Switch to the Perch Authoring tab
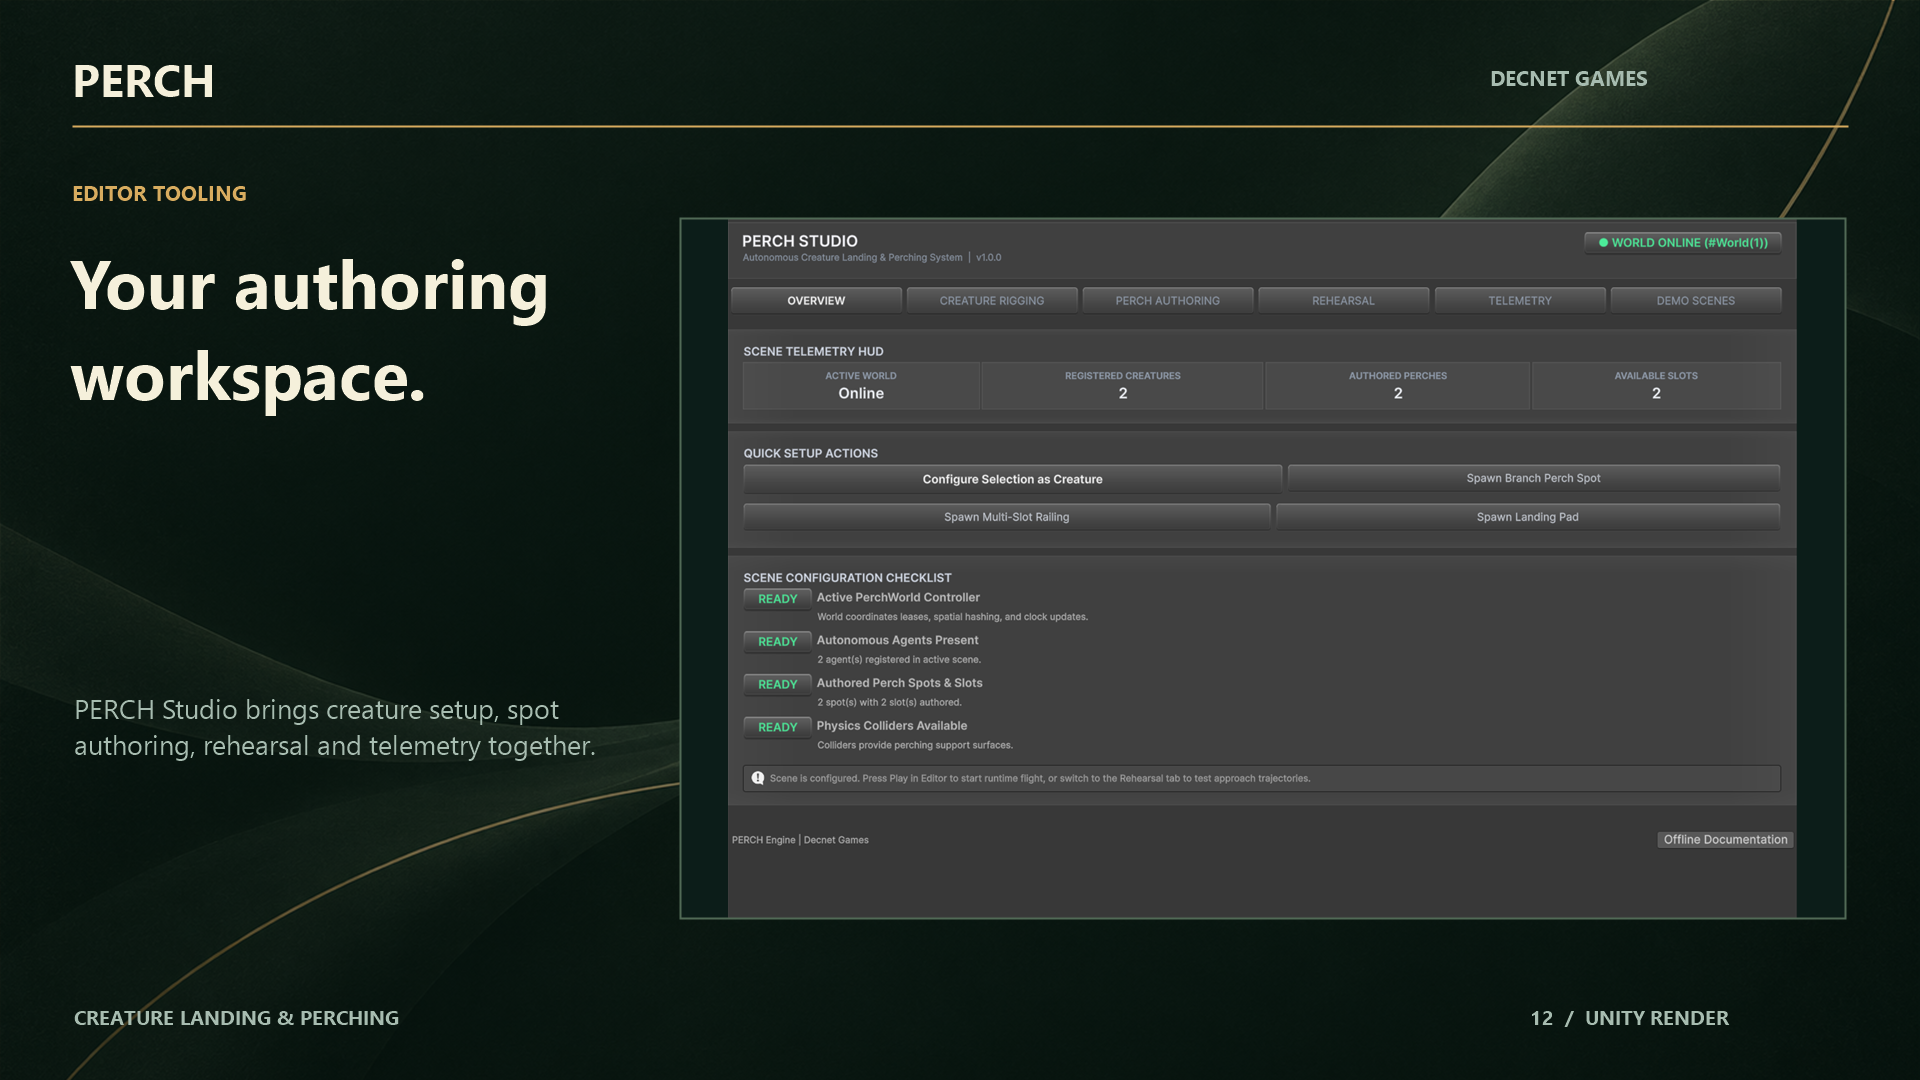The image size is (1920, 1080). pos(1167,301)
